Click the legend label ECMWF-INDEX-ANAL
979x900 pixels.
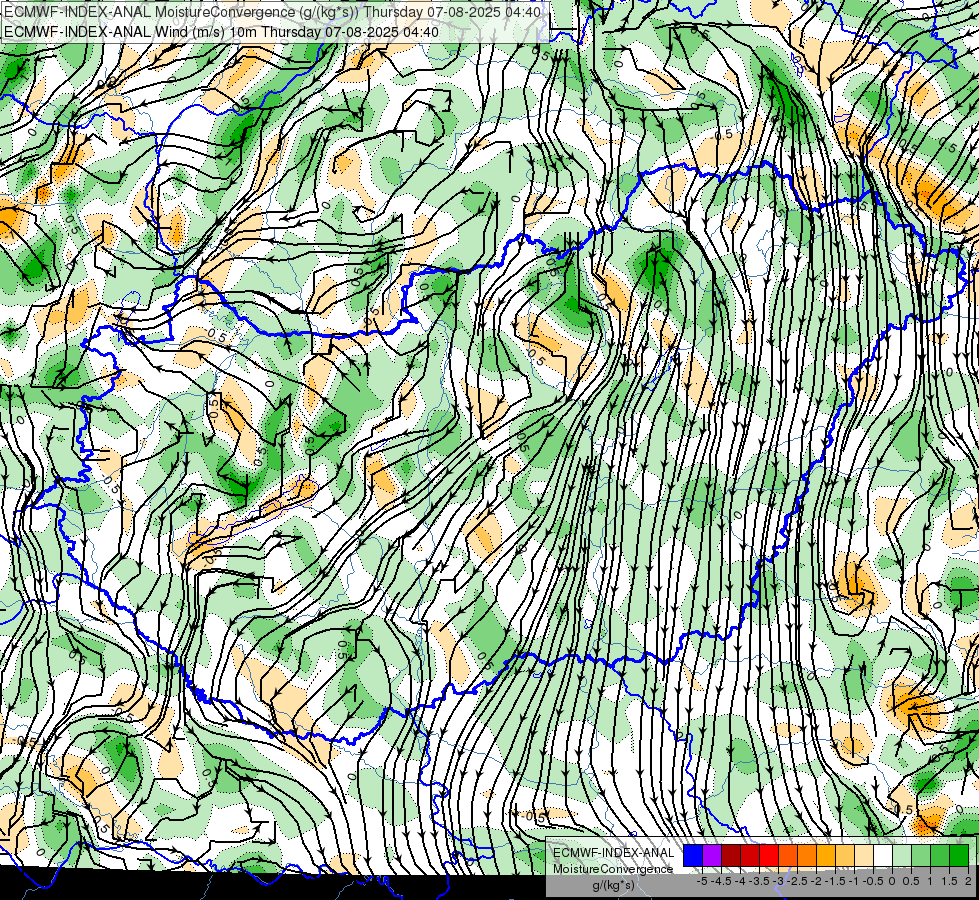click(613, 853)
